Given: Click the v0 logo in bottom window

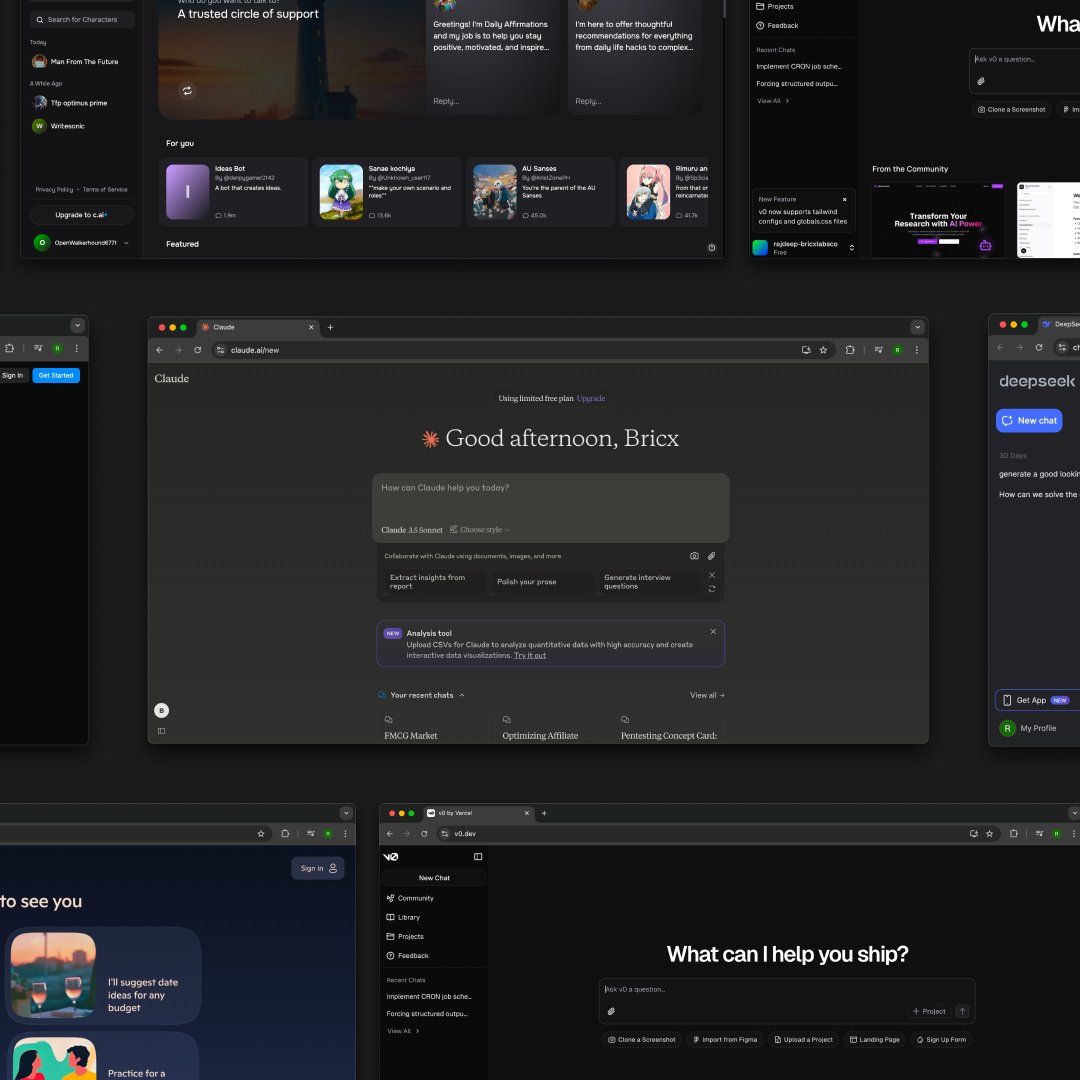Looking at the screenshot, I should 391,857.
